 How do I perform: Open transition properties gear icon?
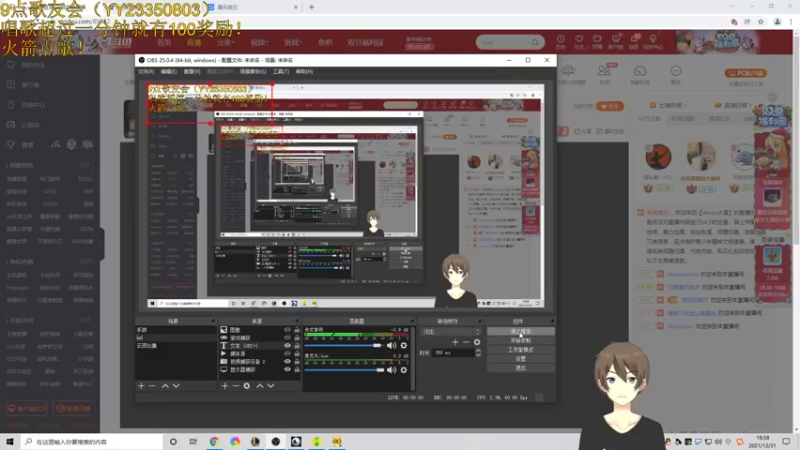point(477,342)
